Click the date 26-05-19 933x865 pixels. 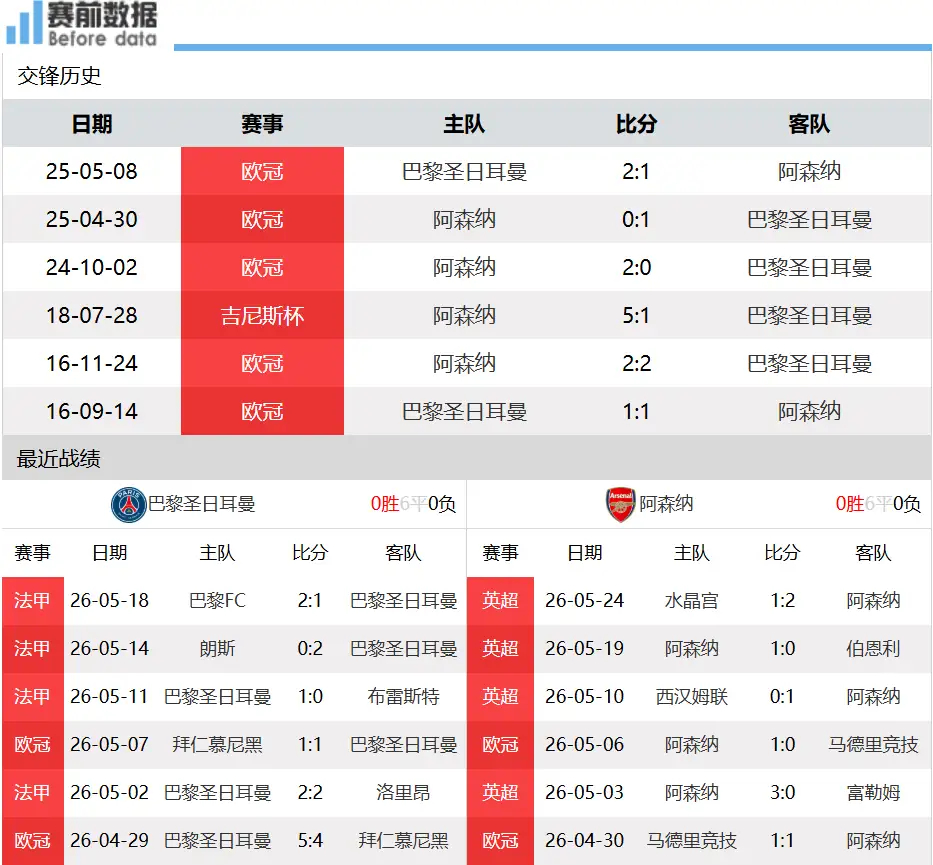point(584,648)
